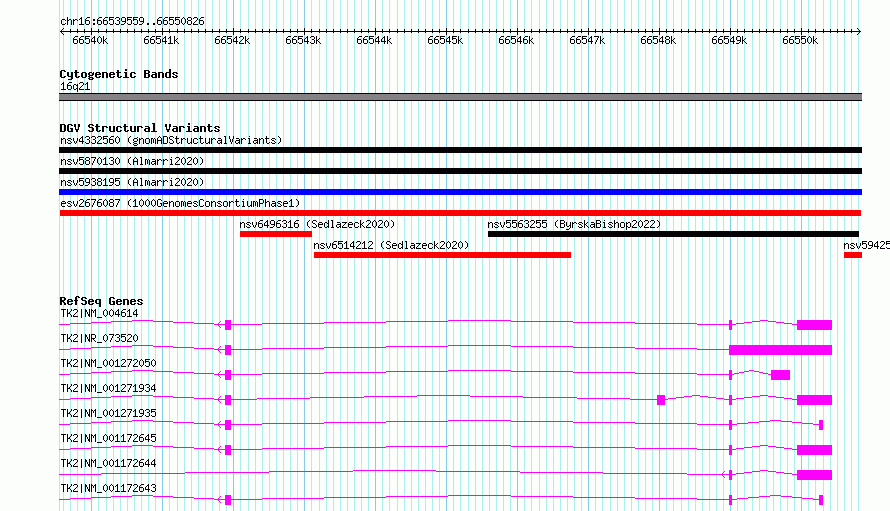Image resolution: width=890 pixels, height=511 pixels.
Task: Open transcript label TK2|NM_001271935
Action: [108, 413]
